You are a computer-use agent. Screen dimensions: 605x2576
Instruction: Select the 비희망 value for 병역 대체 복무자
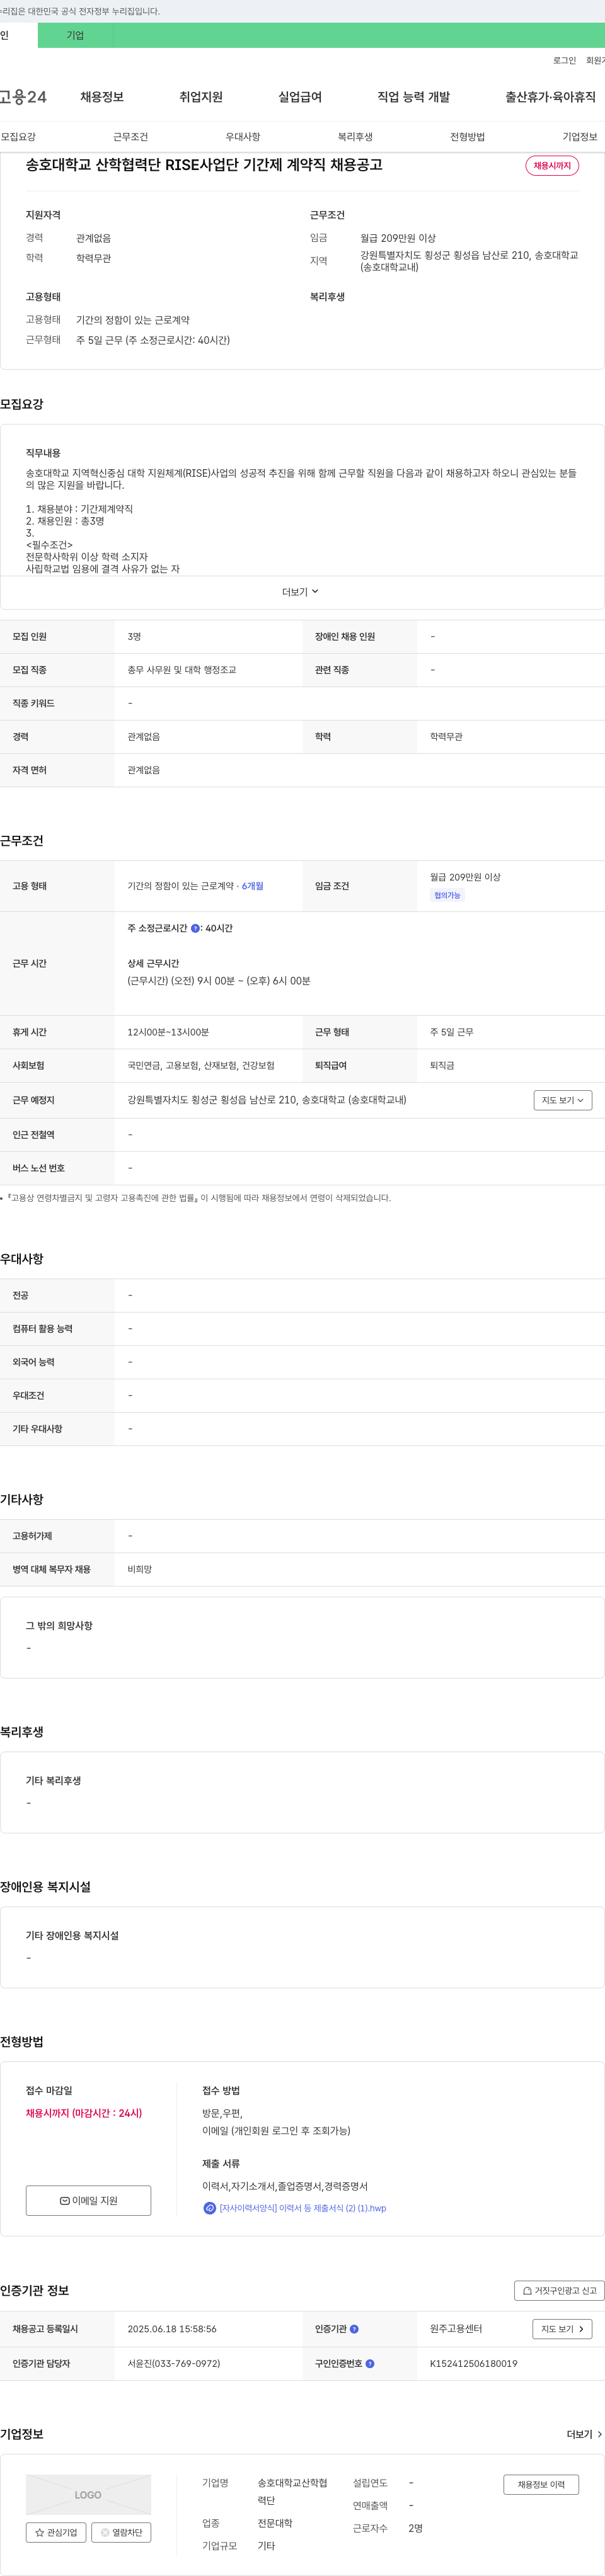[x=139, y=1570]
